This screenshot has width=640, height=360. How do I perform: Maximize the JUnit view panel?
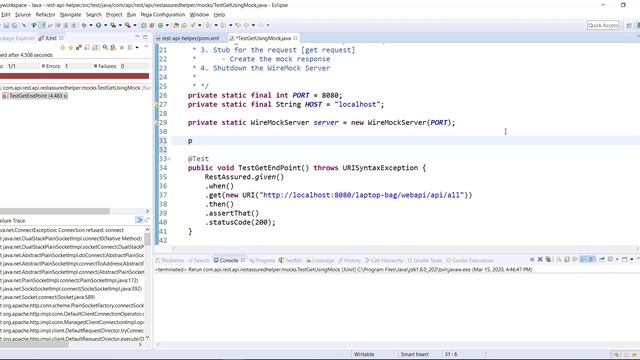pos(145,37)
